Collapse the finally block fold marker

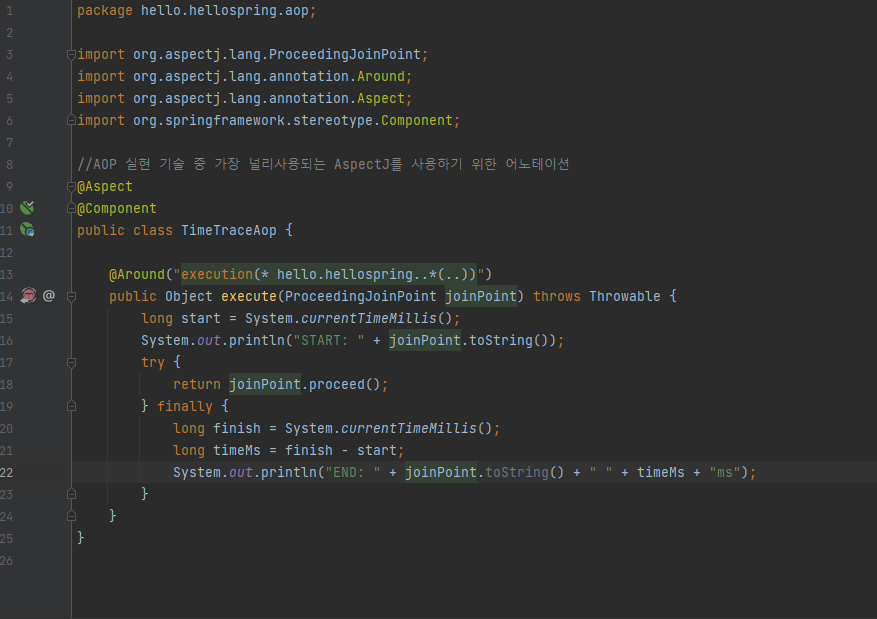click(x=71, y=406)
